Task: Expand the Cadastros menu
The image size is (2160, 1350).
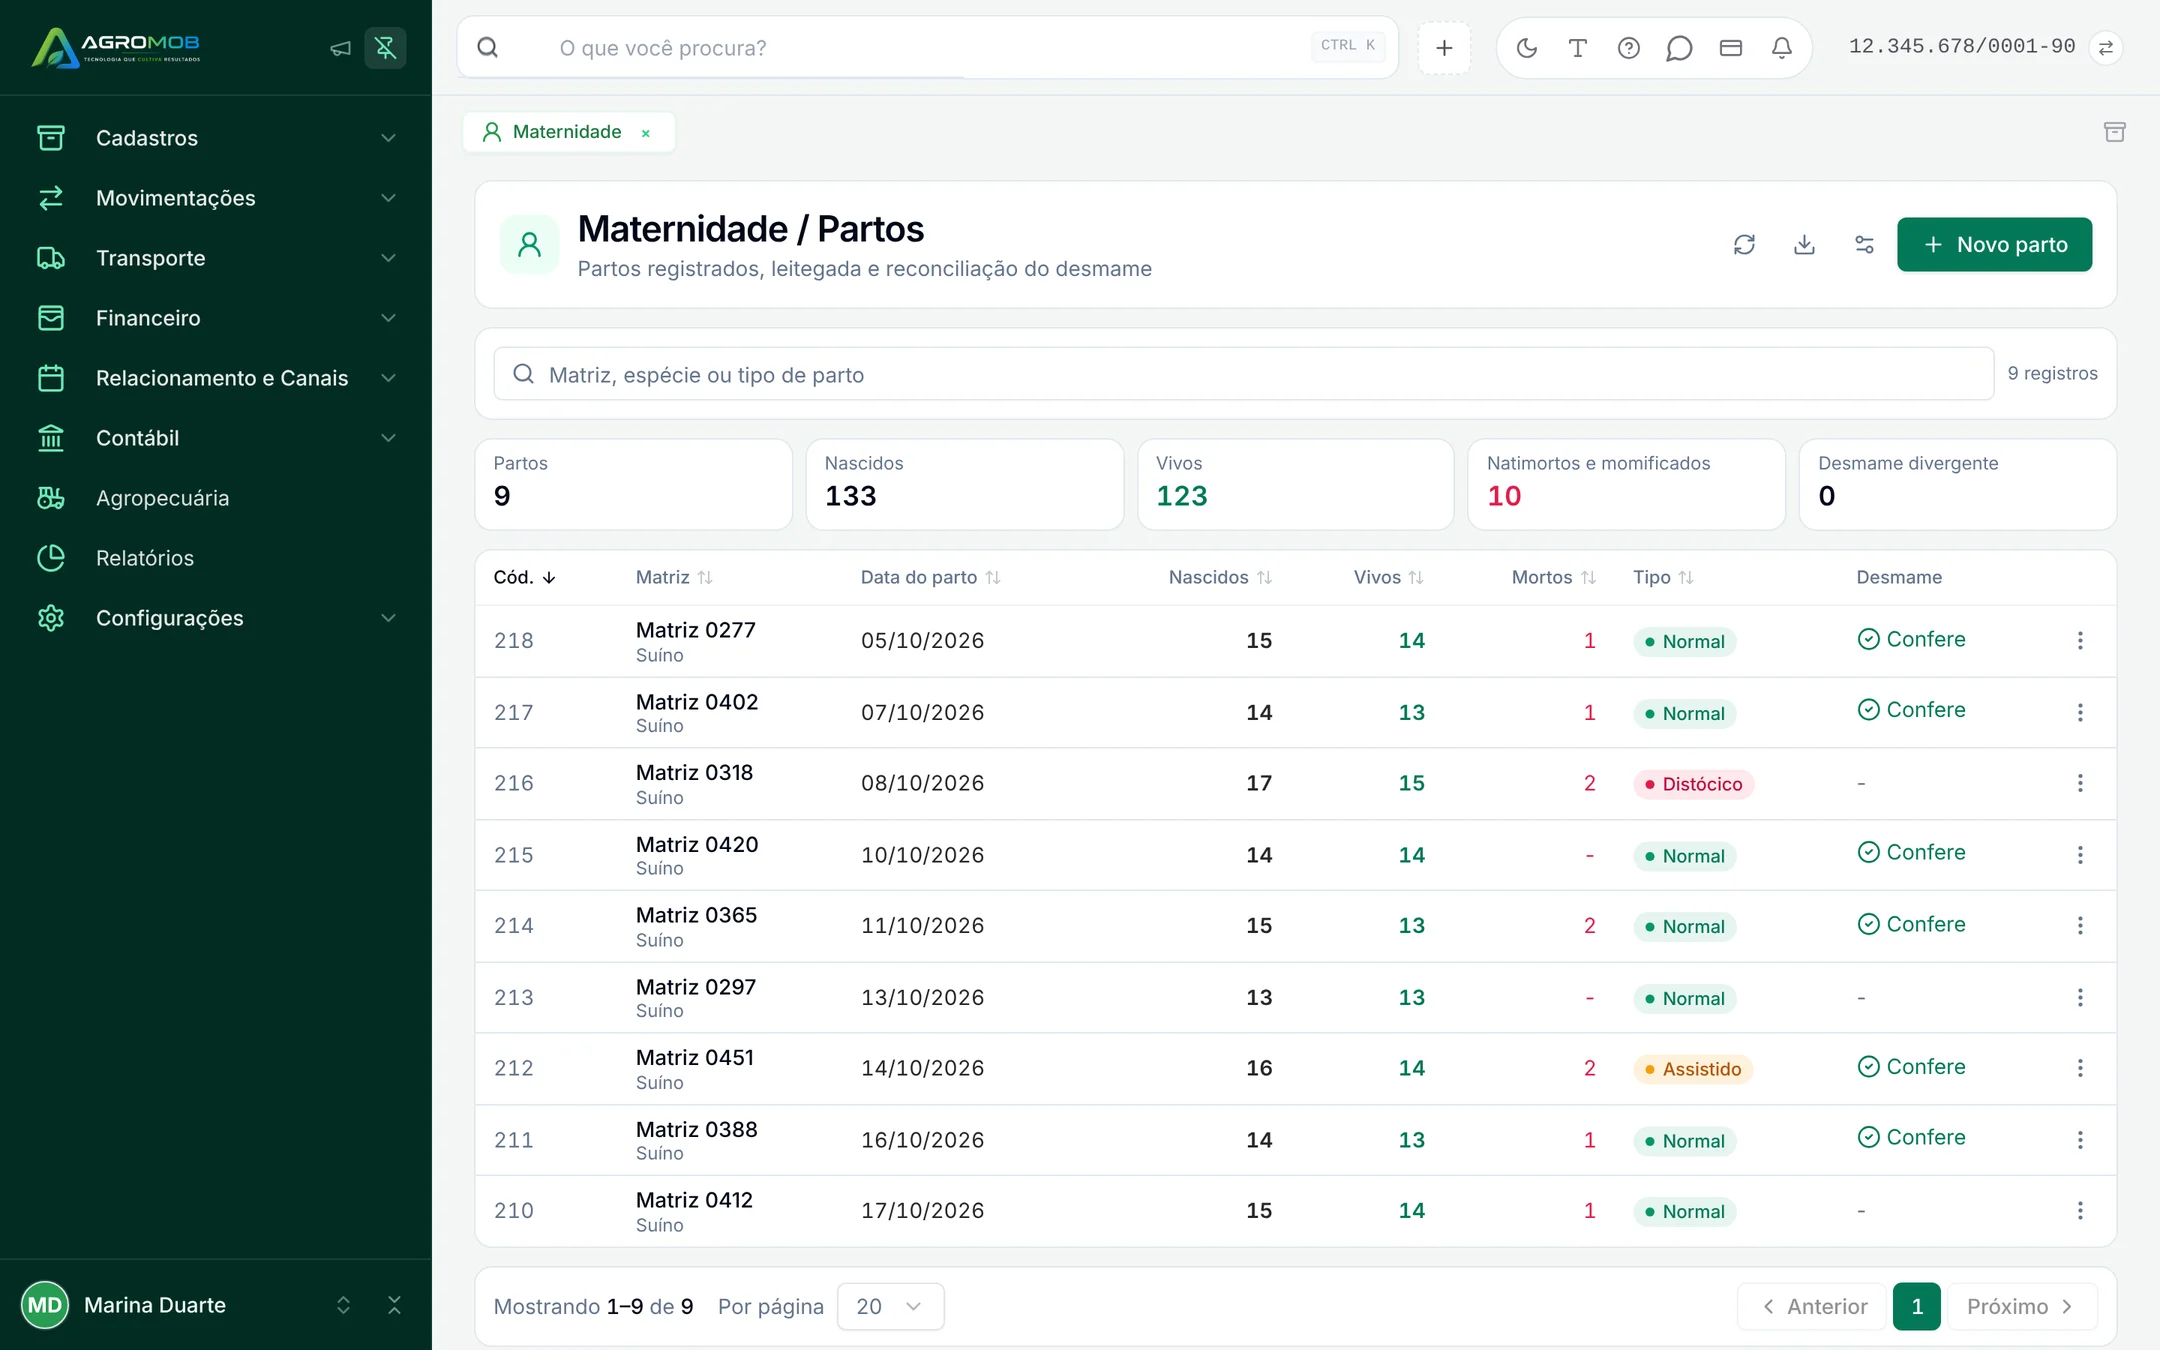Action: (216, 138)
